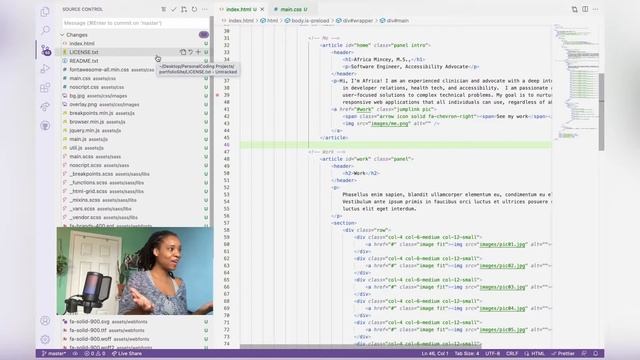This screenshot has width=640, height=360.
Task: Click the HTML language mode indicator
Action: (535, 353)
